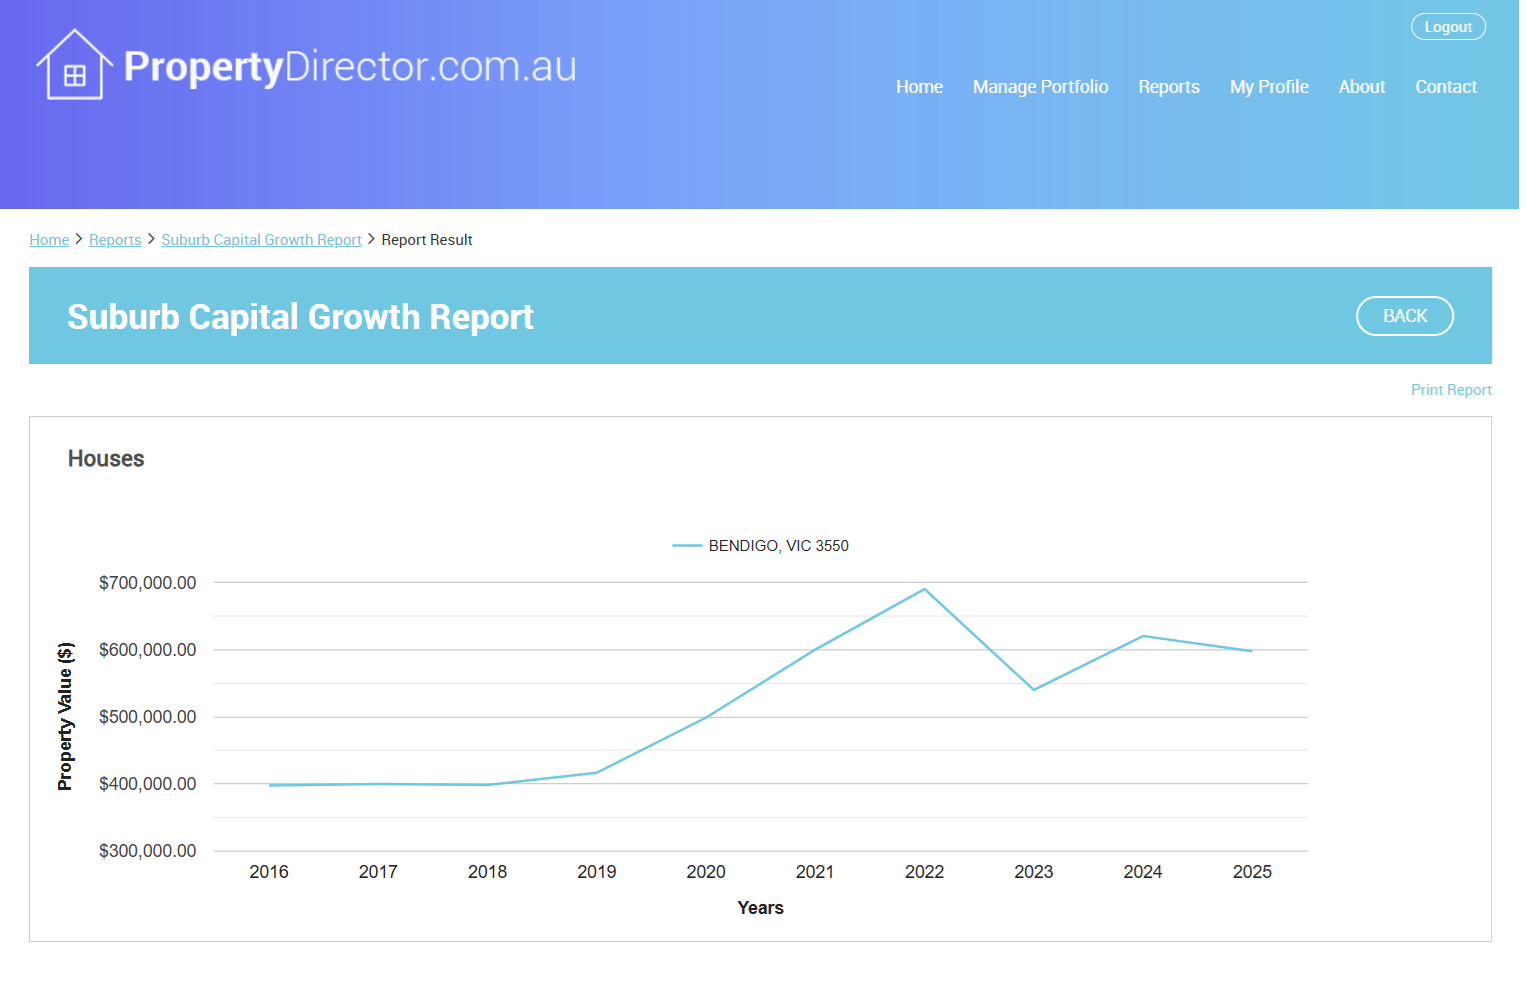1526x996 pixels.
Task: Click the PropertyDirector house logo icon
Action: [74, 66]
